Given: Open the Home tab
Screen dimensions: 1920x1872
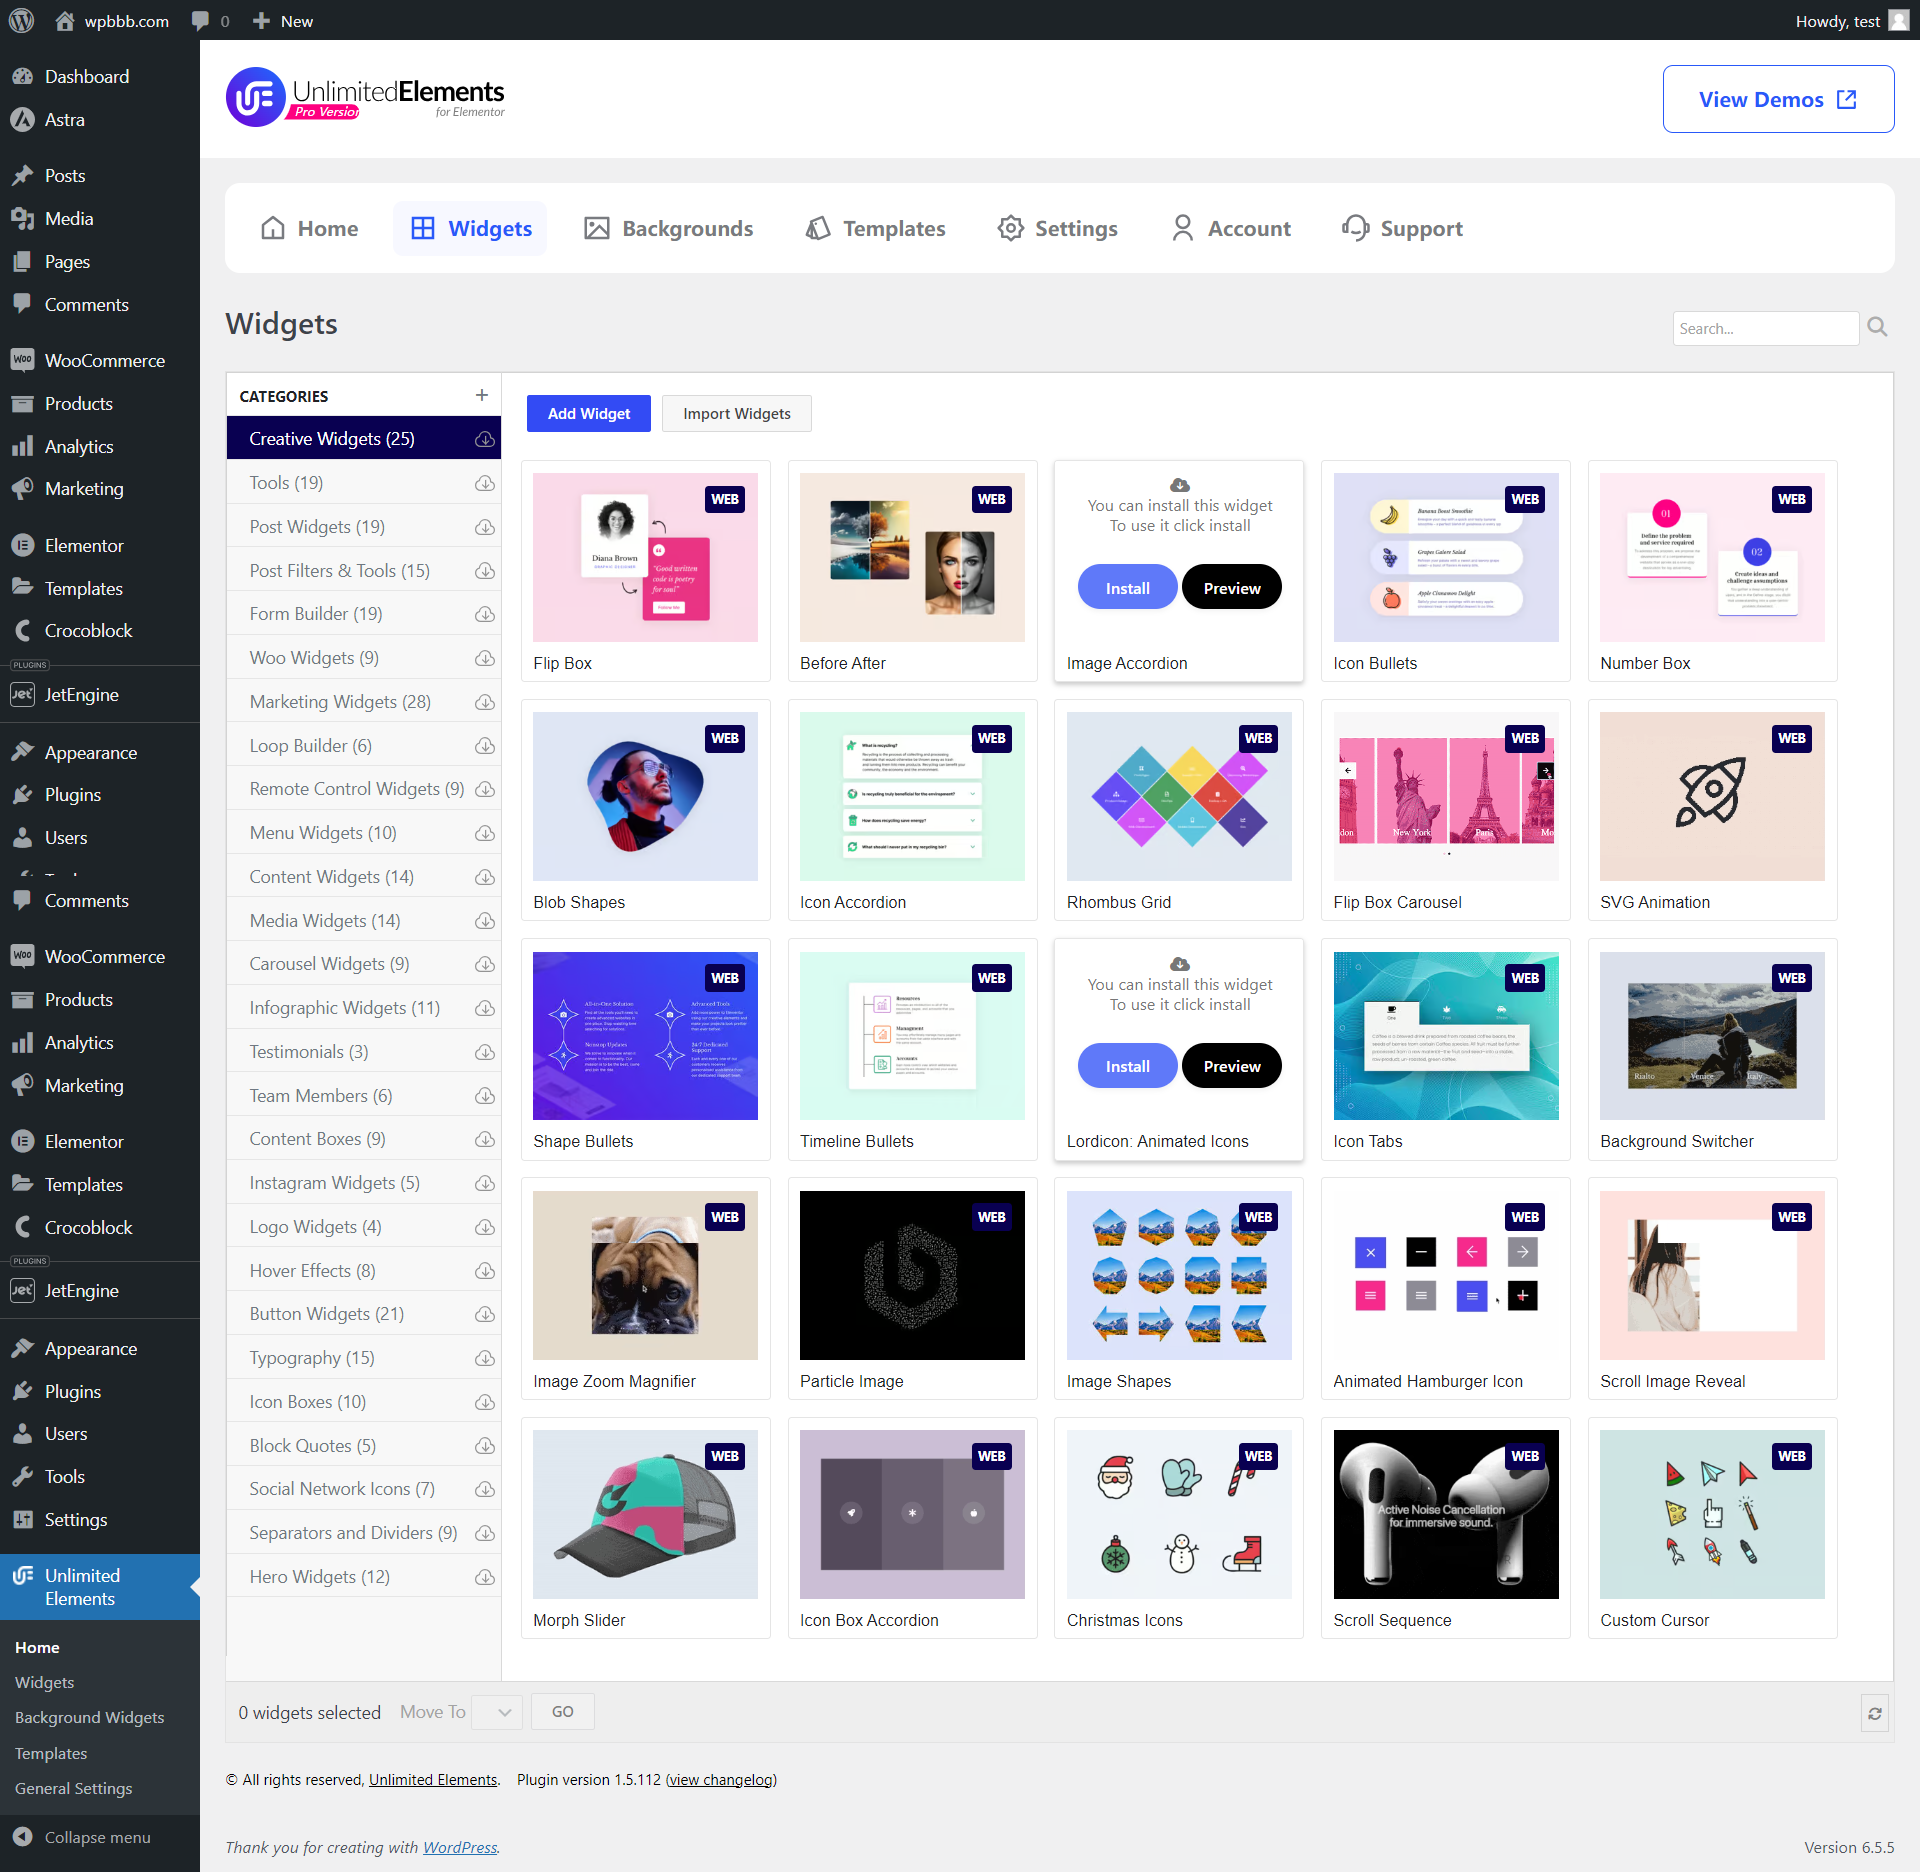Looking at the screenshot, I should pyautogui.click(x=309, y=228).
